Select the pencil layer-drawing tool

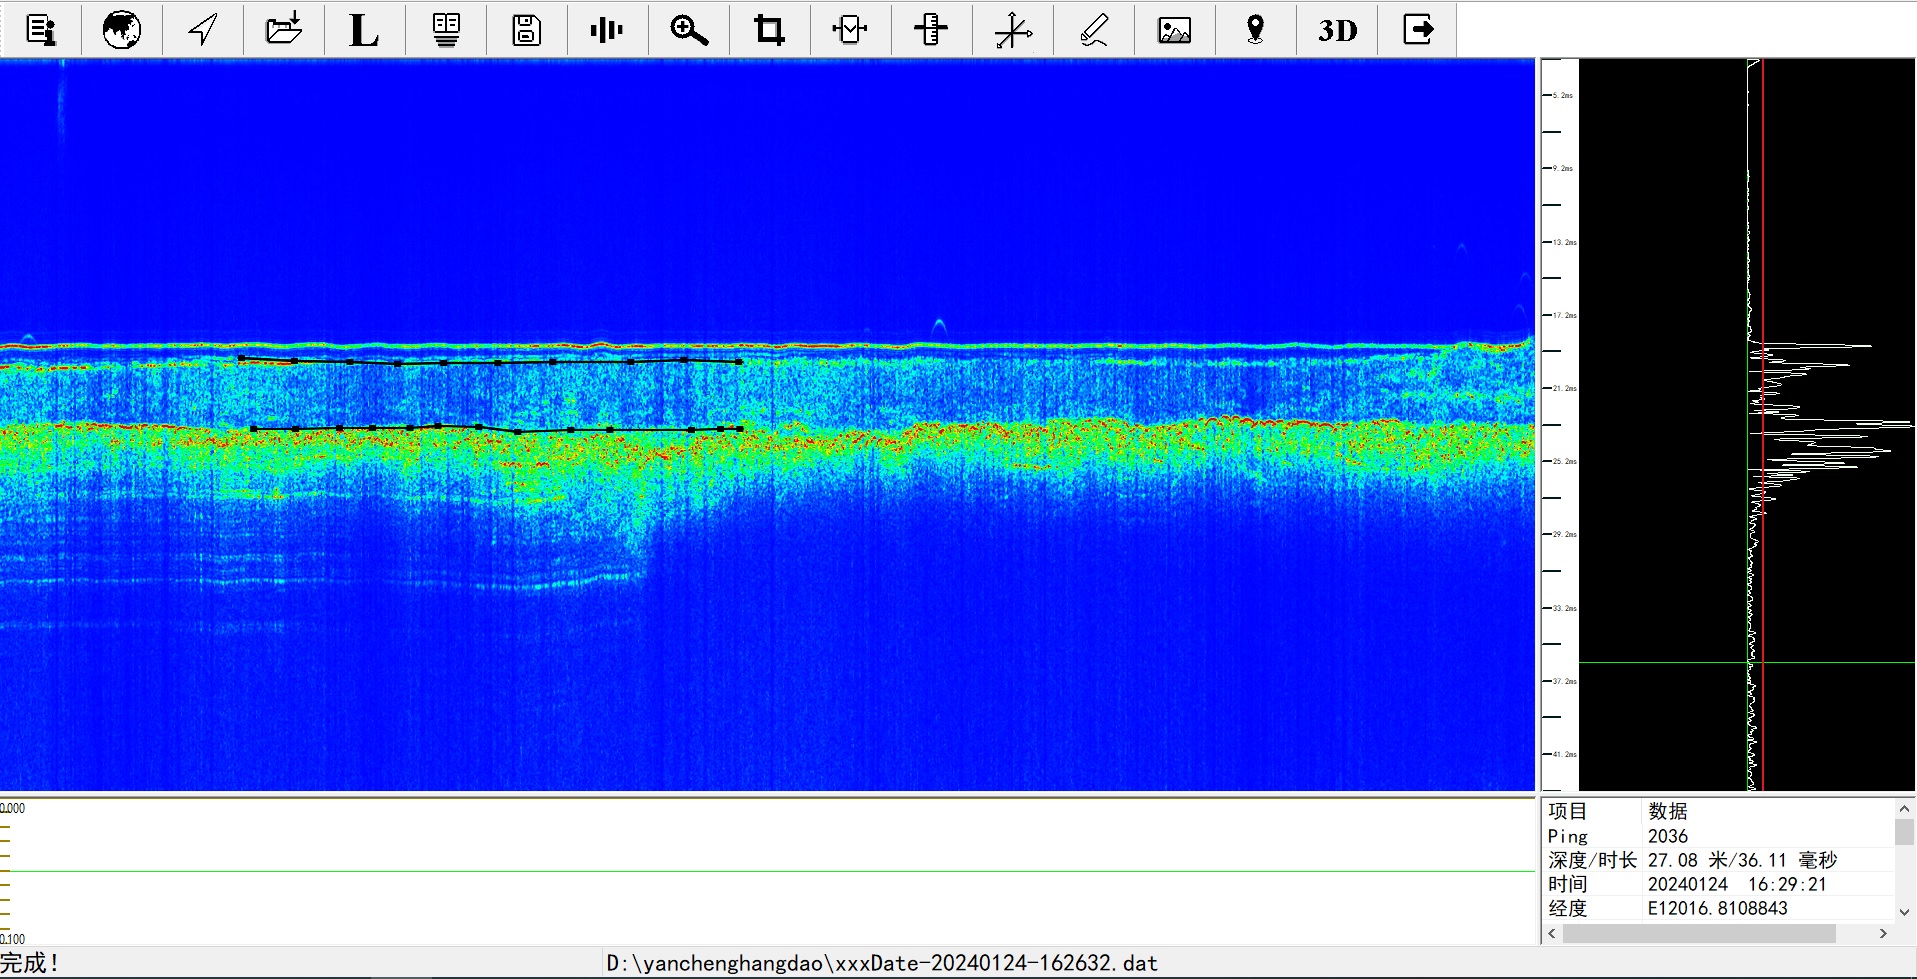tap(1094, 30)
